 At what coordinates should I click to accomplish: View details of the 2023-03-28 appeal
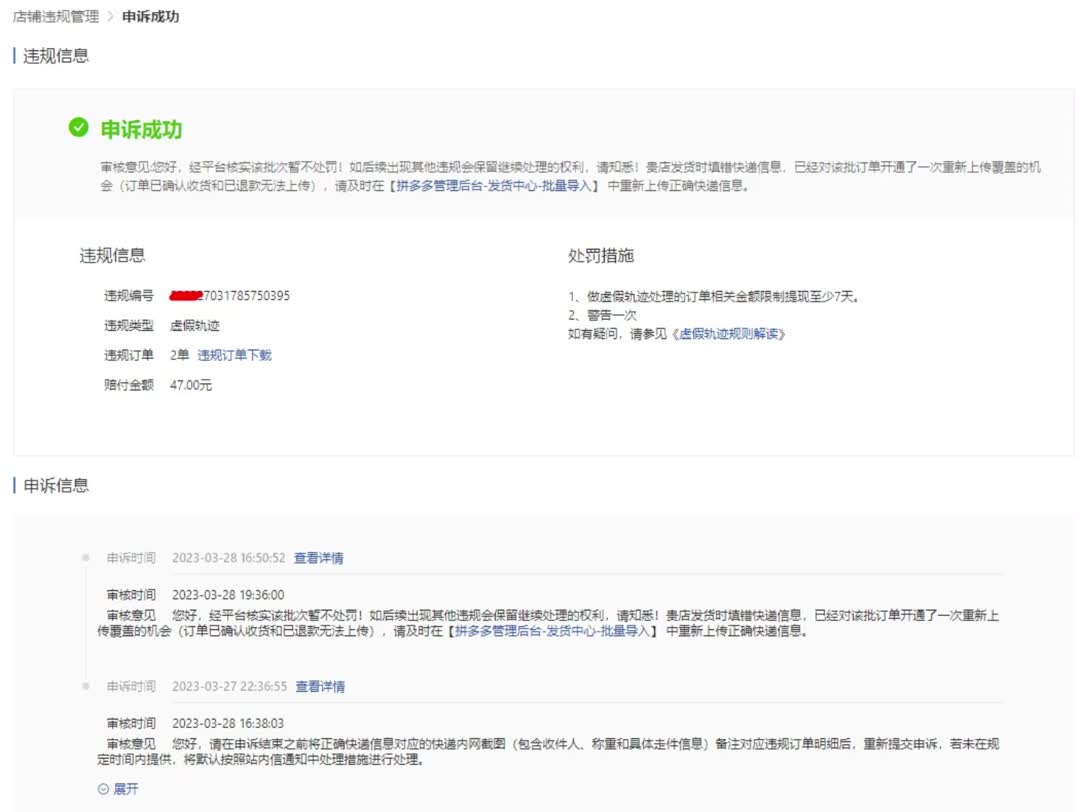pos(318,559)
